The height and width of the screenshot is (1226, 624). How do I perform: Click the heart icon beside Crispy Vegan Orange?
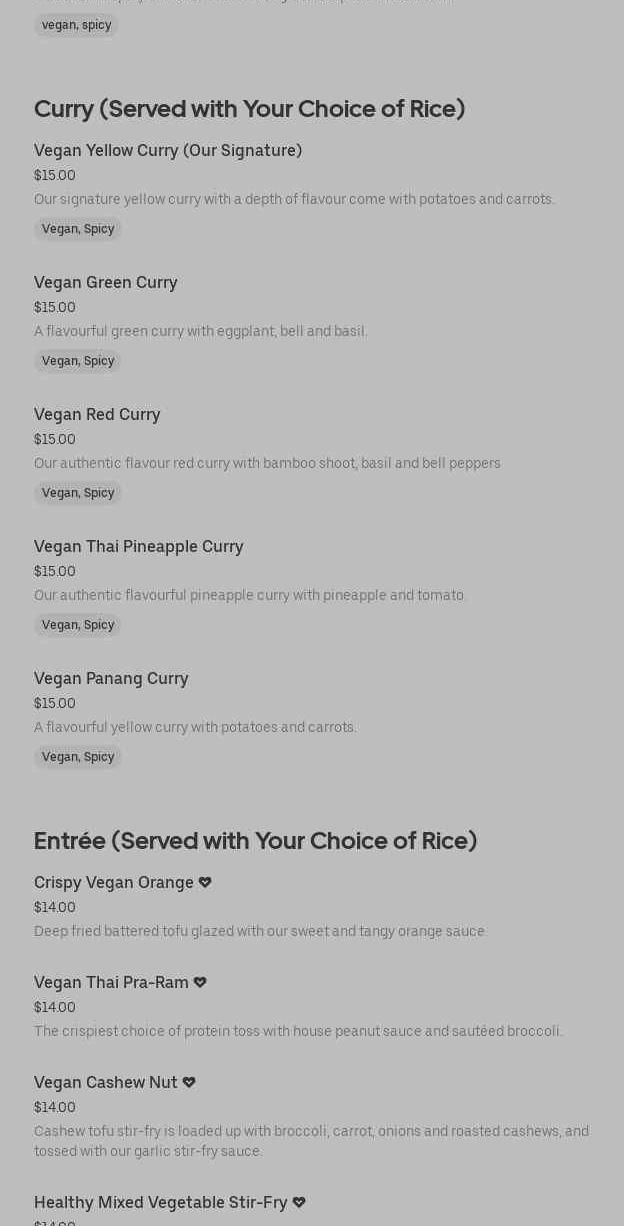click(x=205, y=882)
